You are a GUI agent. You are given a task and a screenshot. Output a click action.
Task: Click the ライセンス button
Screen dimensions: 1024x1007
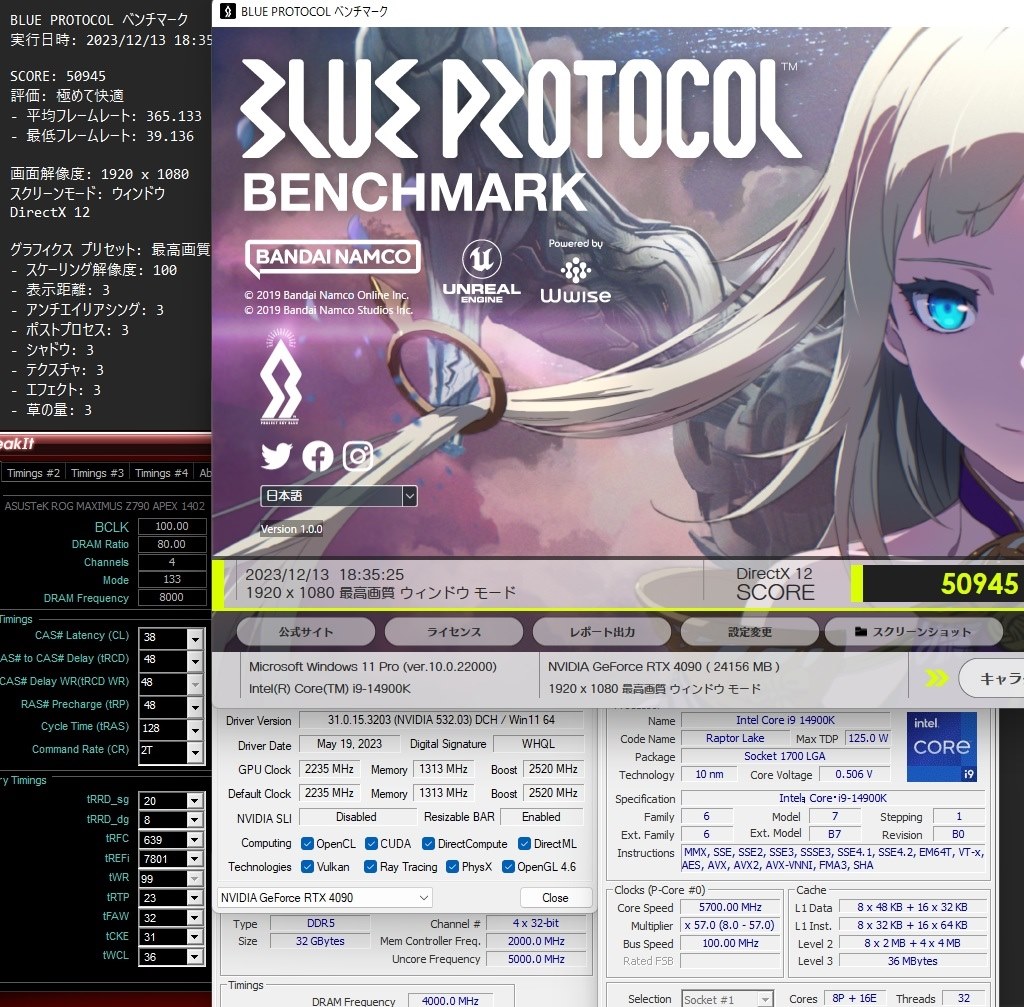pos(454,631)
